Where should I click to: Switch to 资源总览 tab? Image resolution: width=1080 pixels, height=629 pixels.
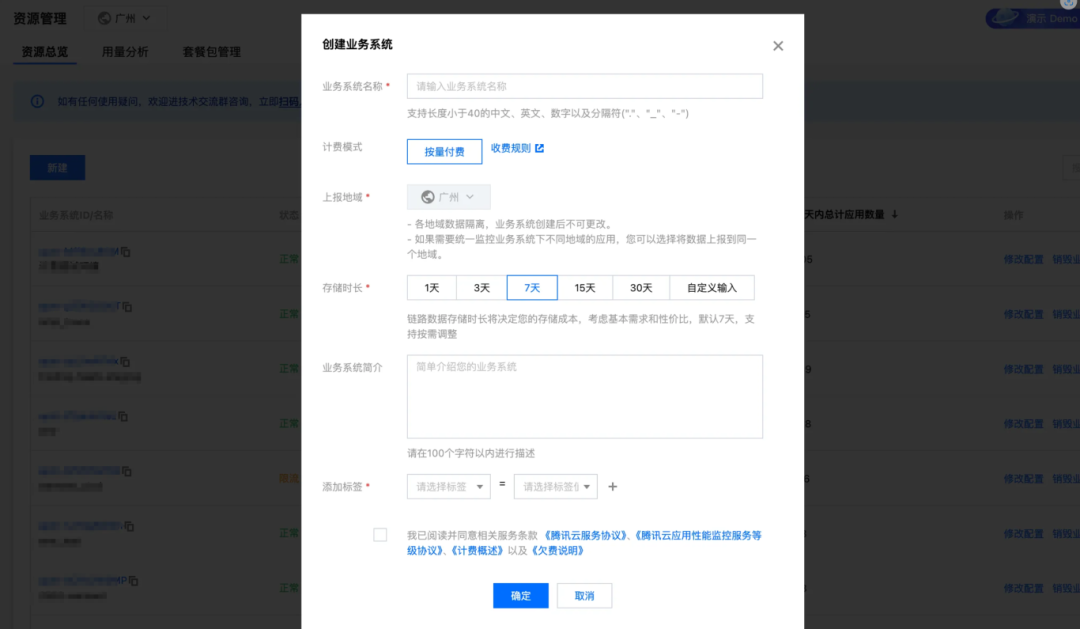coord(45,52)
